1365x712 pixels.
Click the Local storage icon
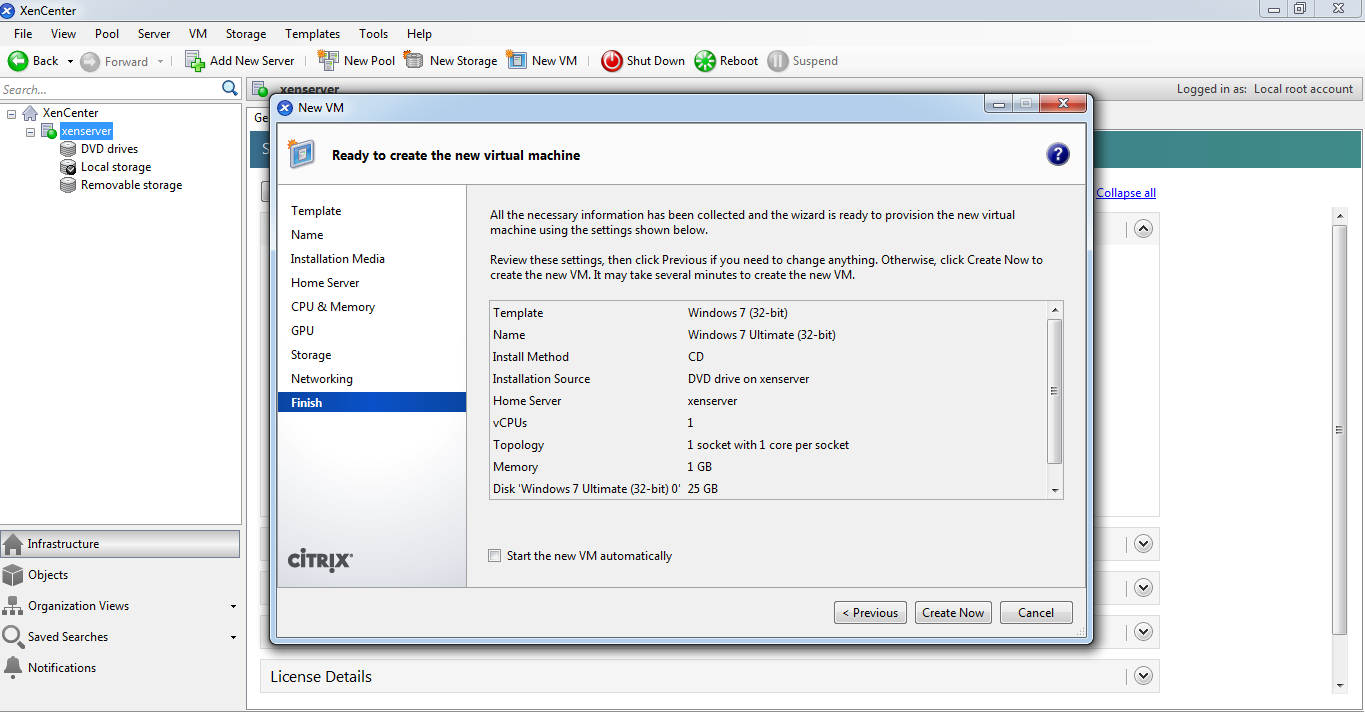[68, 167]
